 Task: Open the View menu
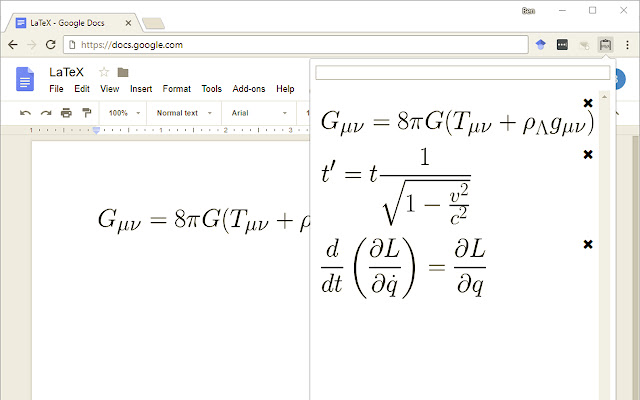click(110, 89)
